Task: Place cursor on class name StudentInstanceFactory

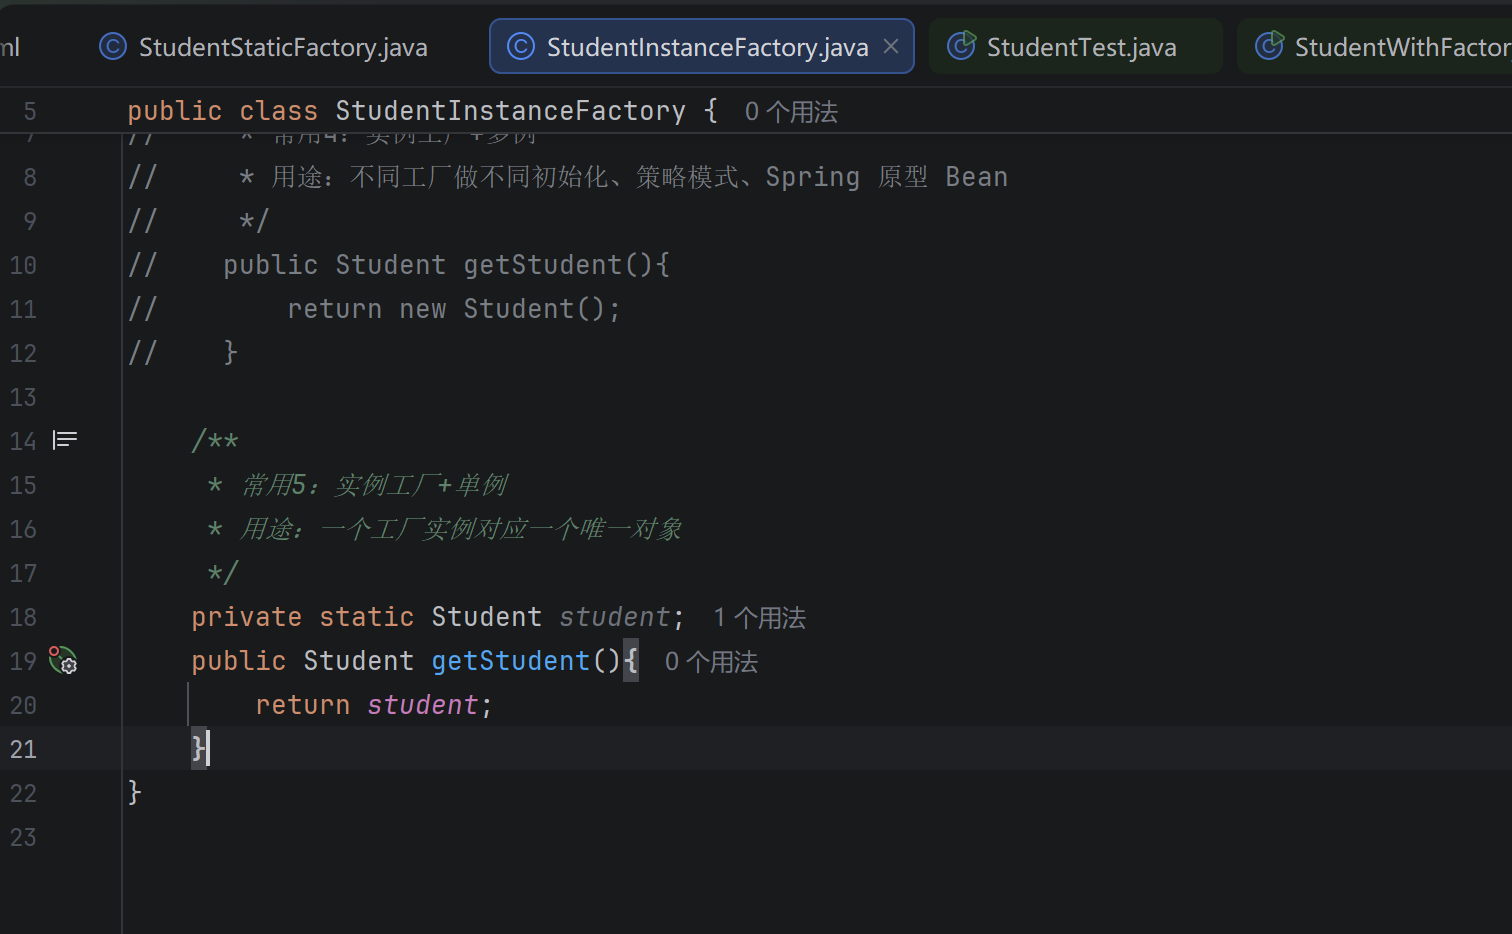Action: [511, 111]
